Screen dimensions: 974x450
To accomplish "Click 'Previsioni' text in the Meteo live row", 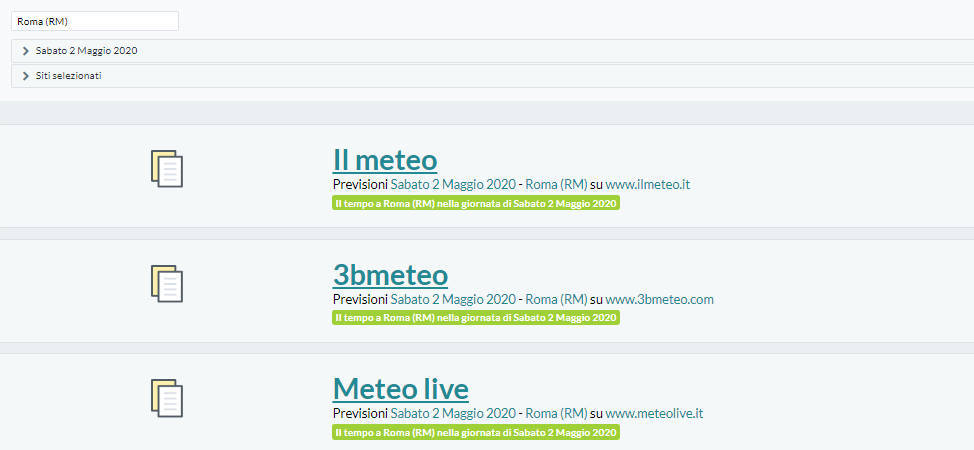I will [x=360, y=413].
